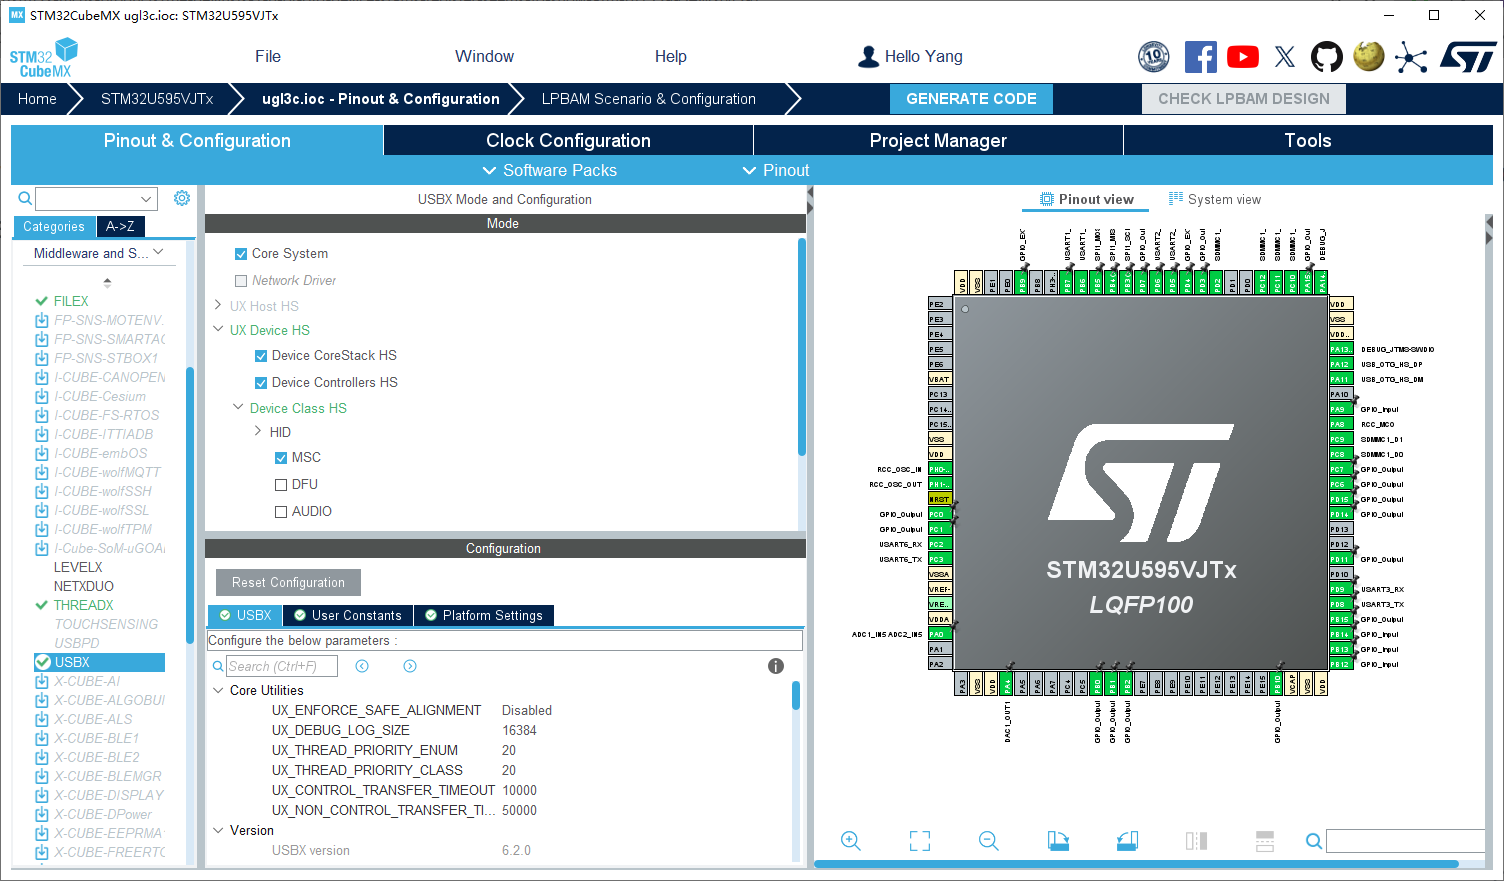Open CubeMX advanced settings via gear icon
Viewport: 1504px width, 881px height.
coord(181,197)
